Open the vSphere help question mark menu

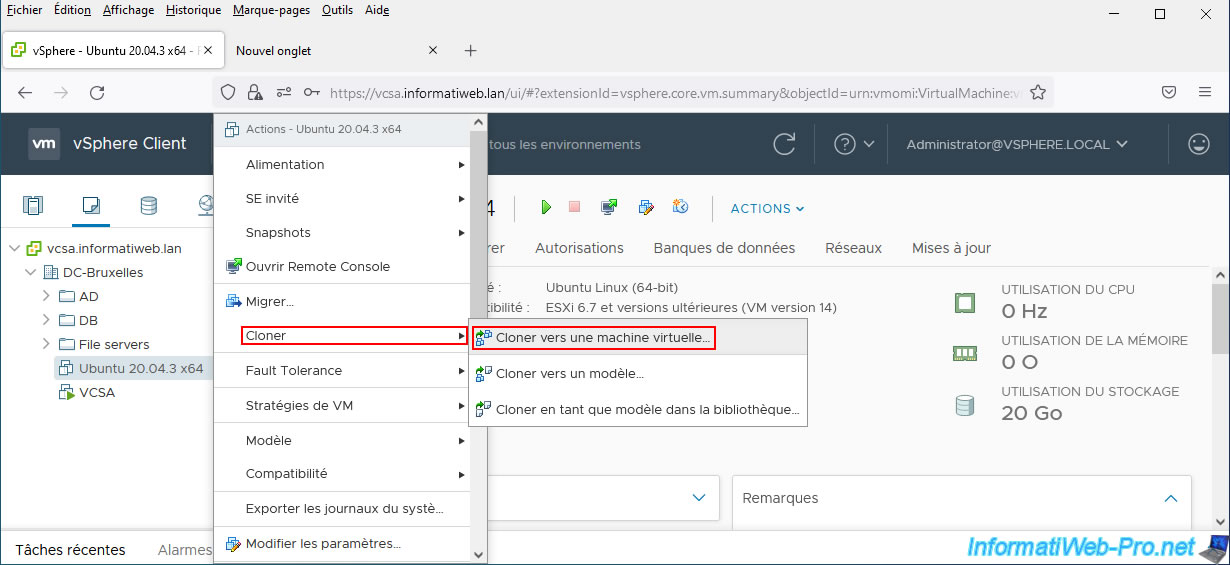[x=854, y=144]
